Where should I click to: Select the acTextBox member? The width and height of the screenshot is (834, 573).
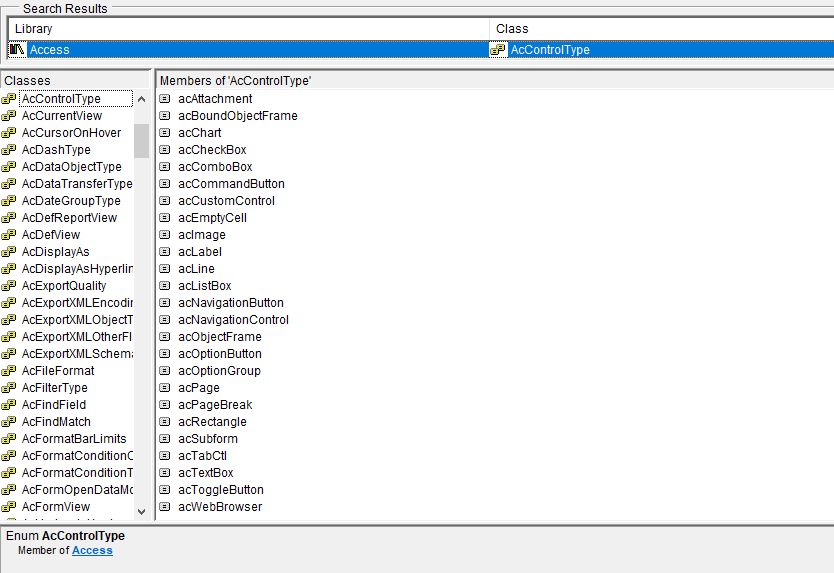(x=205, y=473)
